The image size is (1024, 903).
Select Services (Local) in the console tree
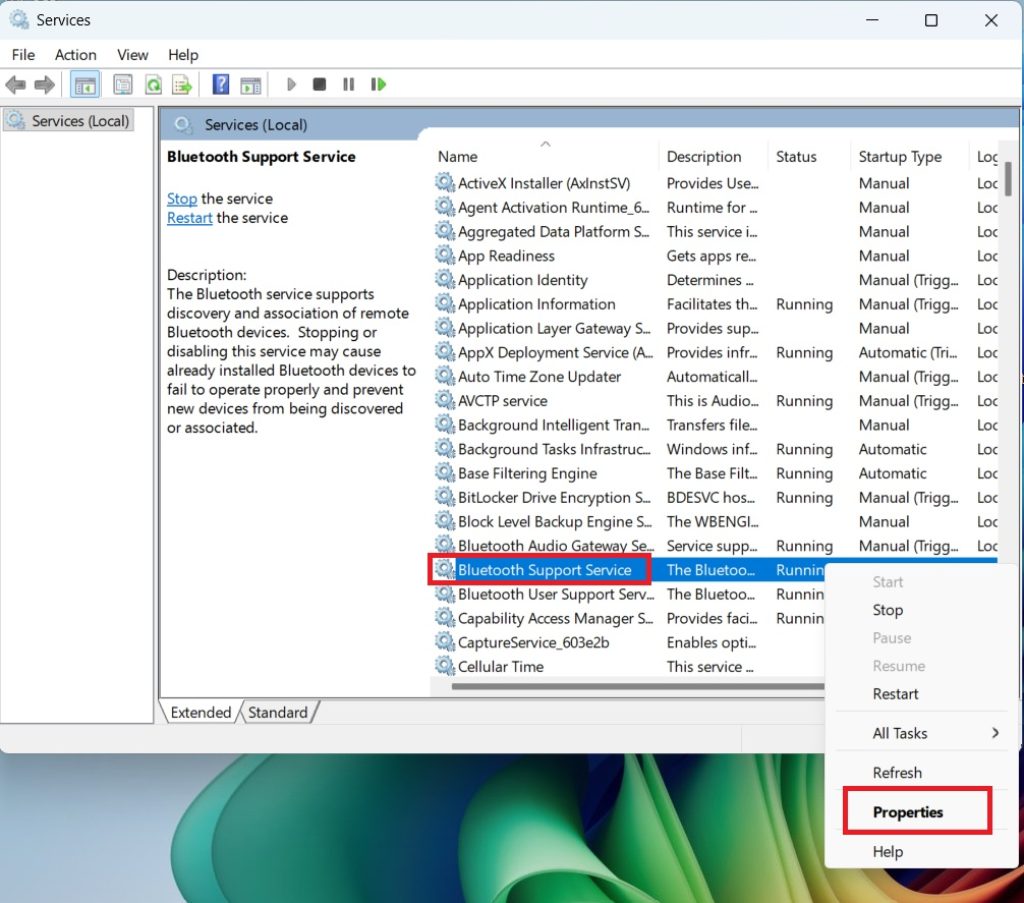69,121
